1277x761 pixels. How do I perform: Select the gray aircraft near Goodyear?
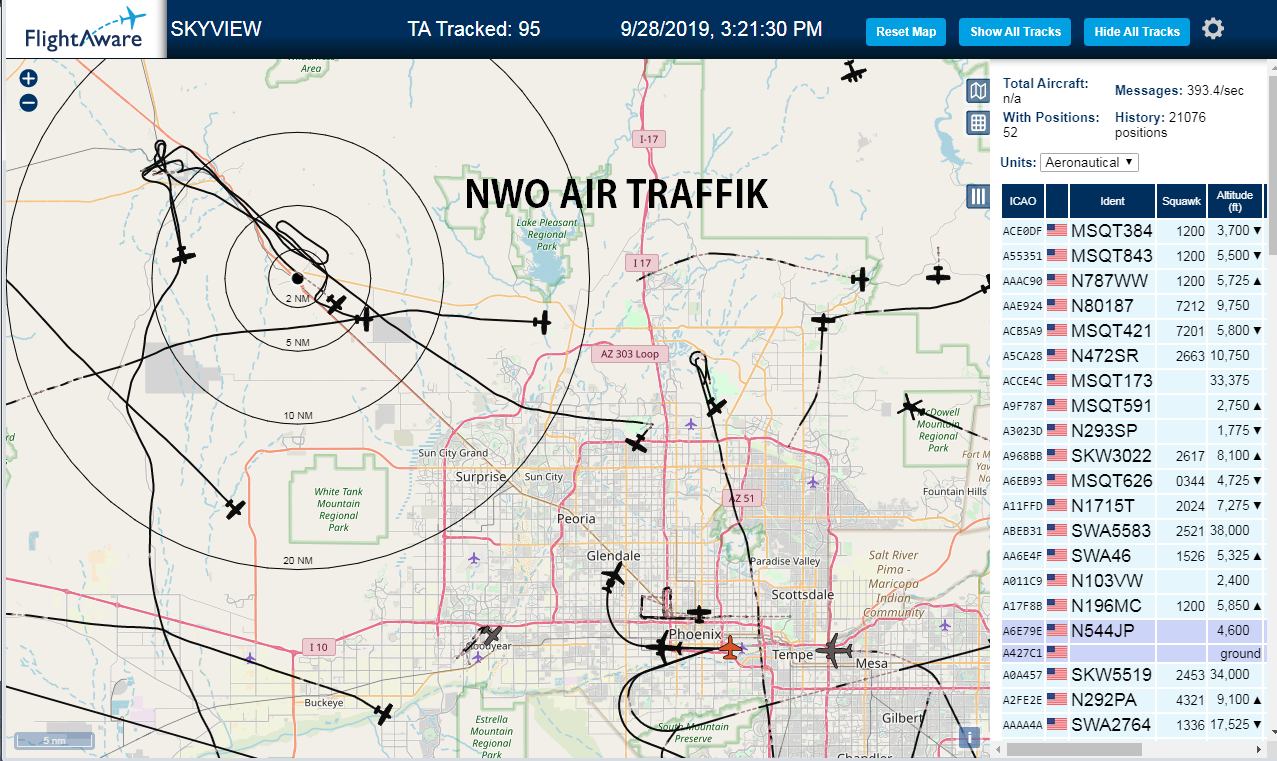[489, 635]
